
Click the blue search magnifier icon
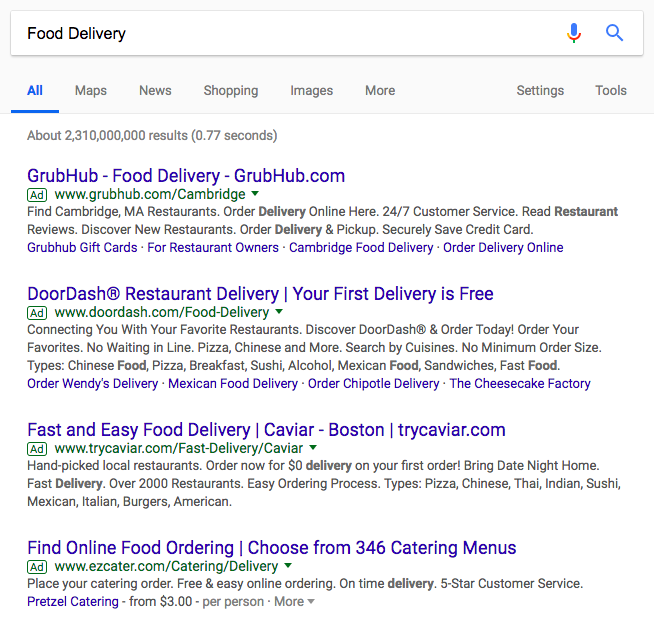(x=615, y=33)
